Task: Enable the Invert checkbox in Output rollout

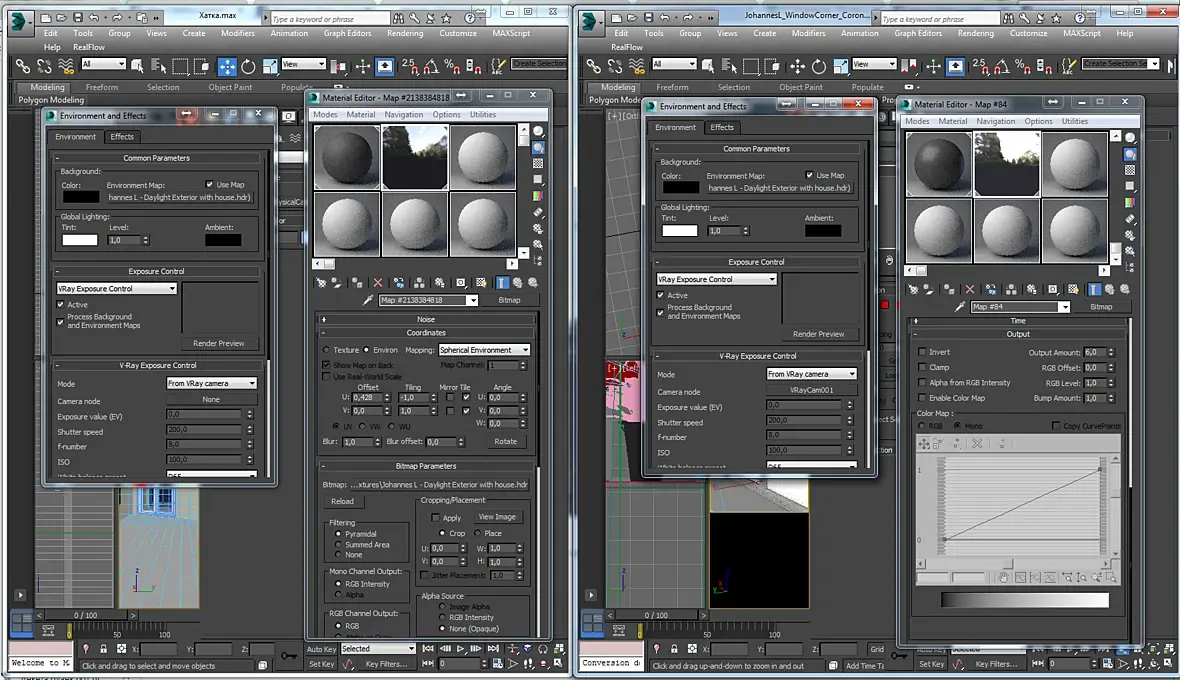Action: click(x=922, y=352)
